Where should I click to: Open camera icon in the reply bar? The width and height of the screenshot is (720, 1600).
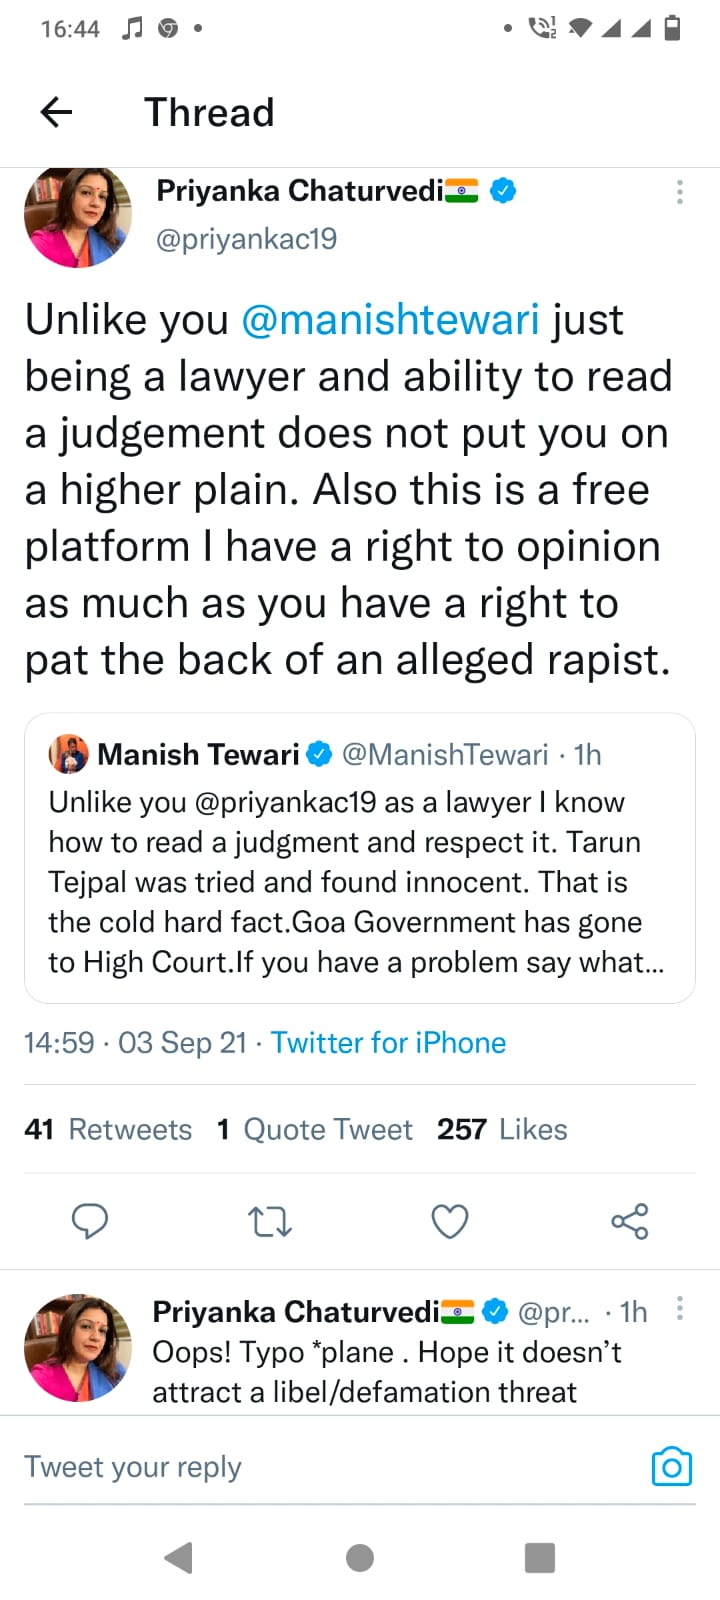[671, 1467]
